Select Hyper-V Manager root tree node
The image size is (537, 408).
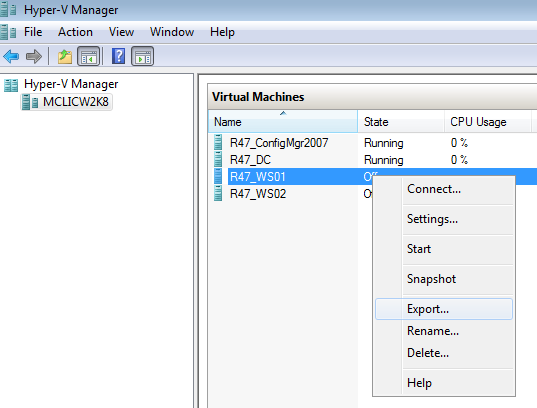click(61, 84)
